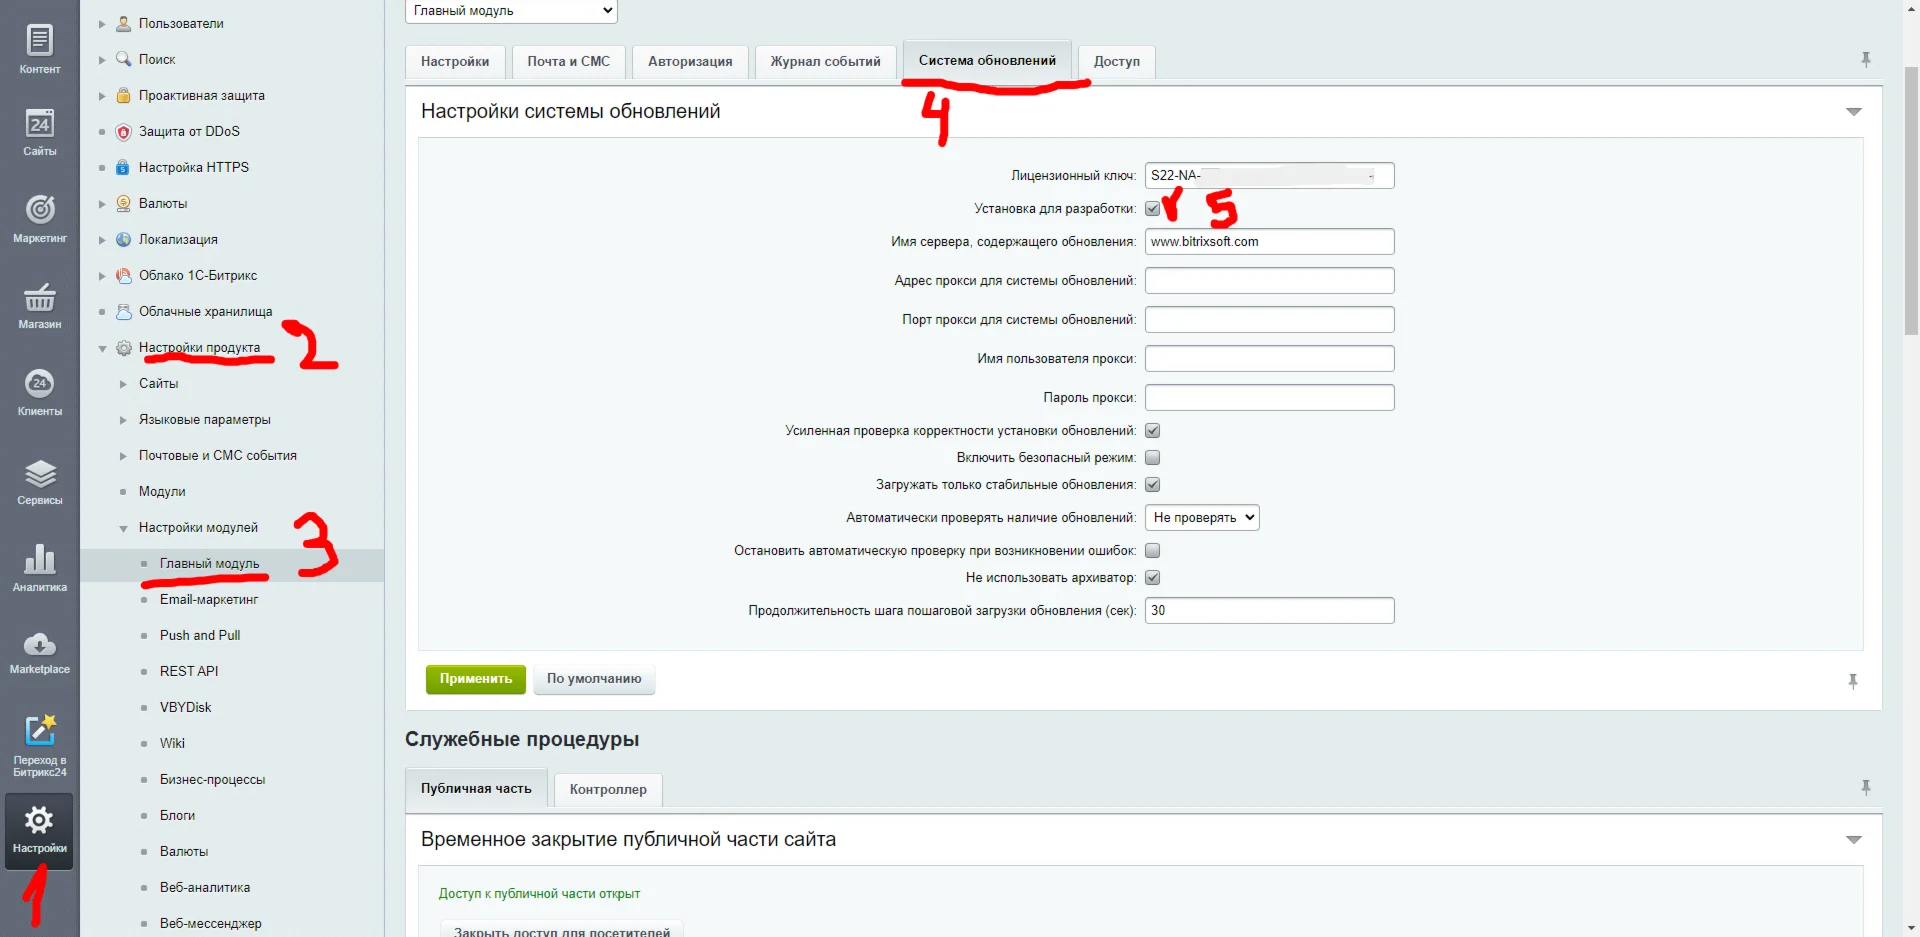Toggle Загружать только стабильные обновления checkbox
This screenshot has width=1920, height=937.
1152,484
